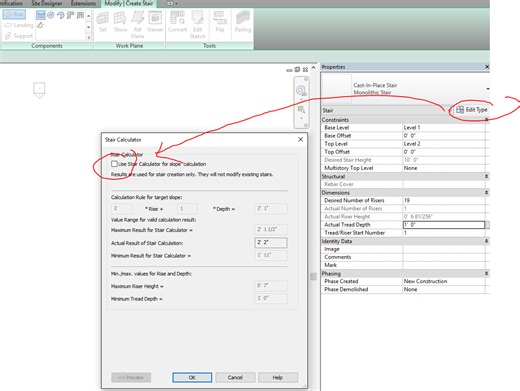This screenshot has width=520, height=391.
Task: Click the component gallery expand arrow
Action: [89, 37]
